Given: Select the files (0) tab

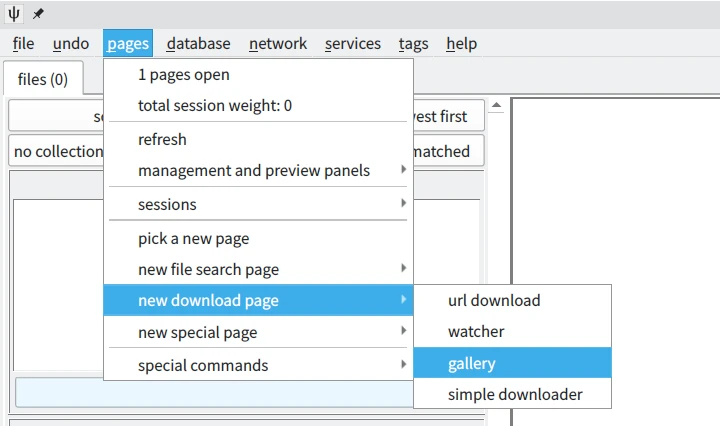Looking at the screenshot, I should pos(43,79).
